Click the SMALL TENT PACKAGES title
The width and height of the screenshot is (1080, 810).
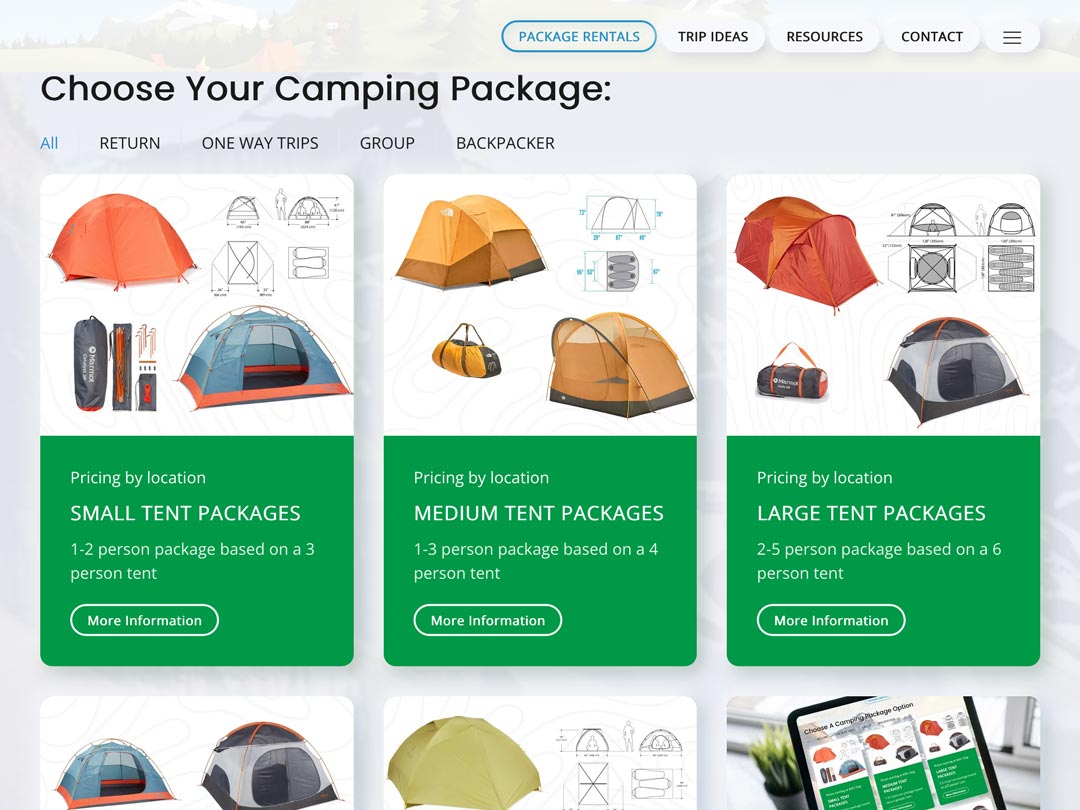click(185, 513)
